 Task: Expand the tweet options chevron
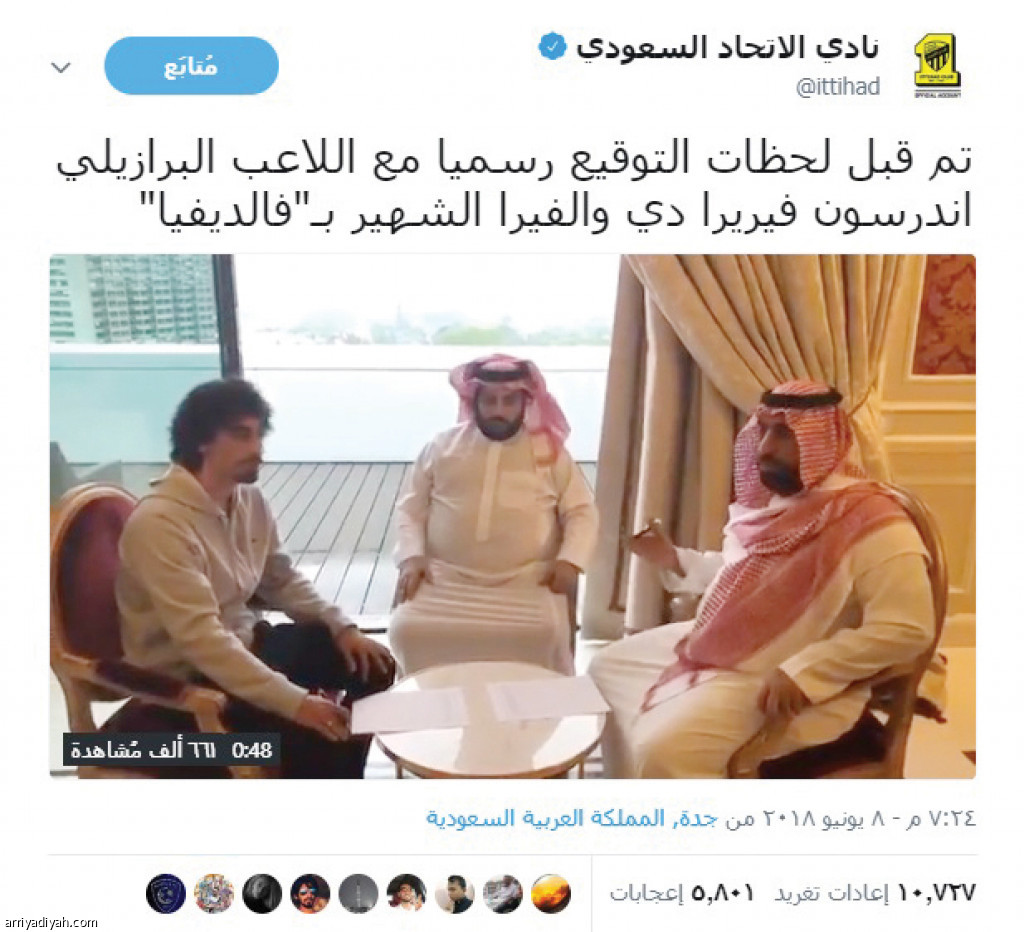pyautogui.click(x=61, y=67)
